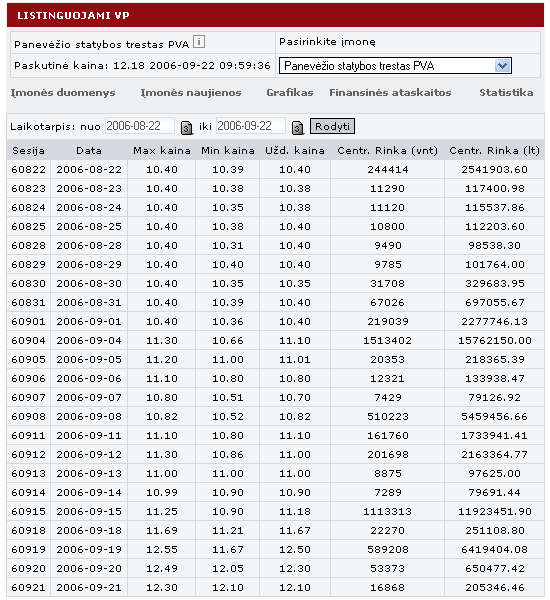Image resolution: width=550 pixels, height=600 pixels.
Task: Select Panevėžio statybos trestas PVA combo box
Action: (x=395, y=66)
